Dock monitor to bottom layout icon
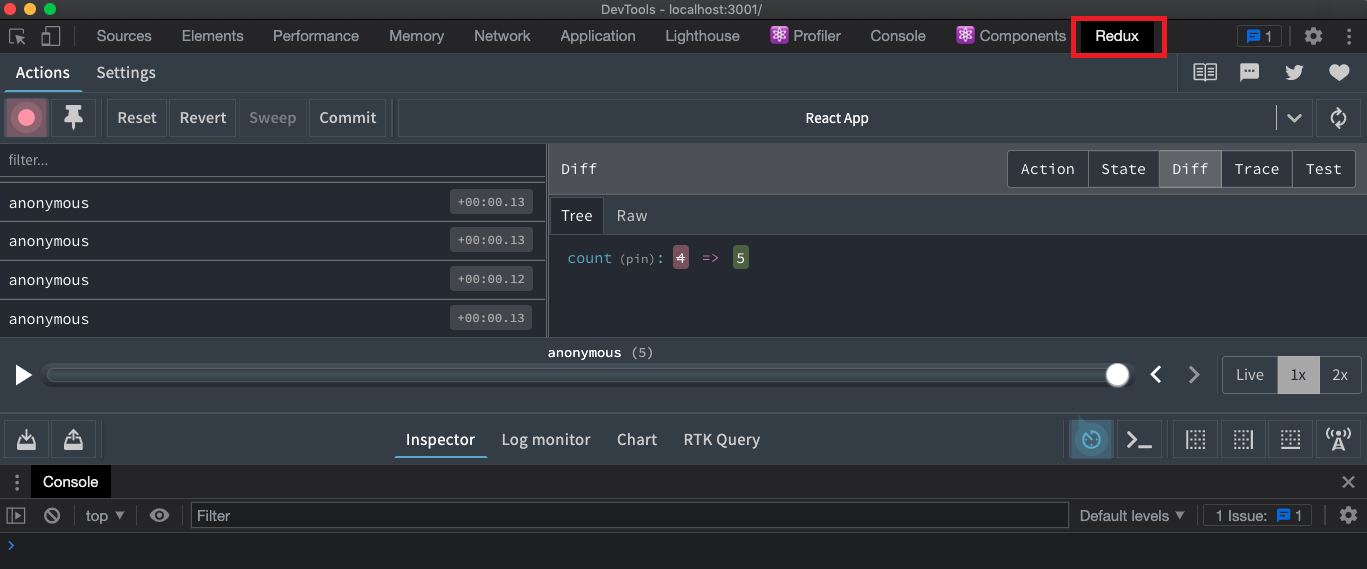This screenshot has height=569, width=1367. click(1290, 440)
